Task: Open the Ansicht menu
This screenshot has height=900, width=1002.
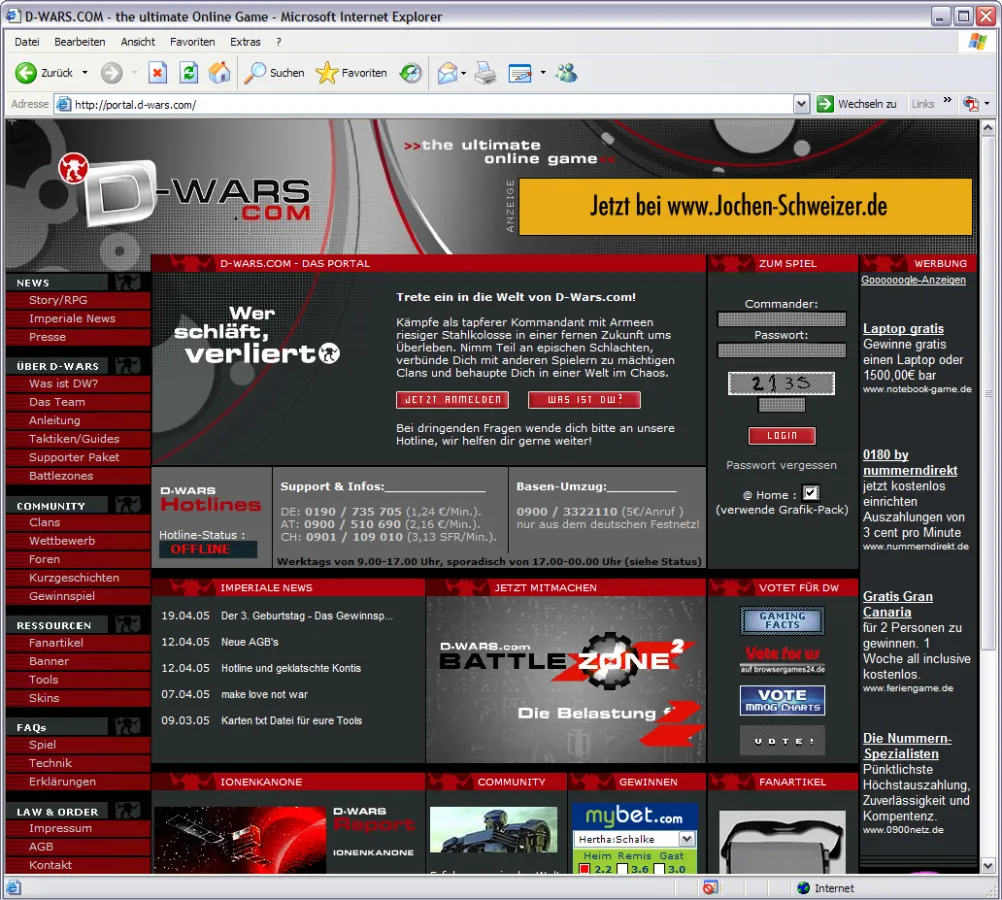Action: [x=138, y=41]
